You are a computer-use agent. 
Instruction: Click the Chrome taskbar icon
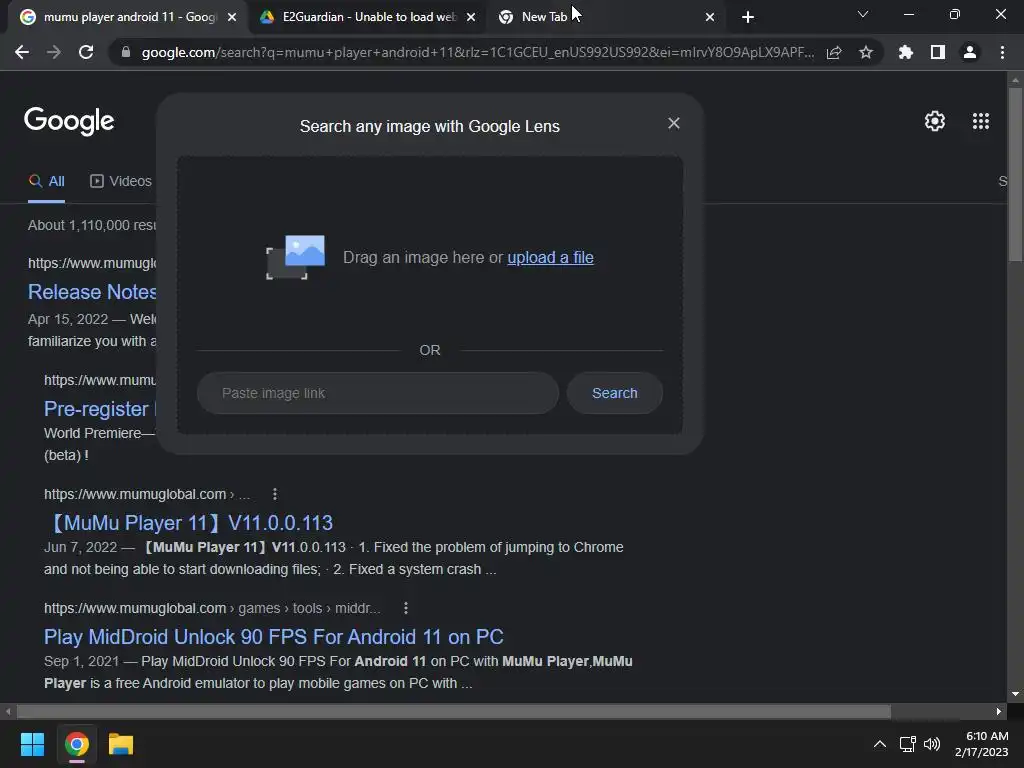pyautogui.click(x=76, y=744)
